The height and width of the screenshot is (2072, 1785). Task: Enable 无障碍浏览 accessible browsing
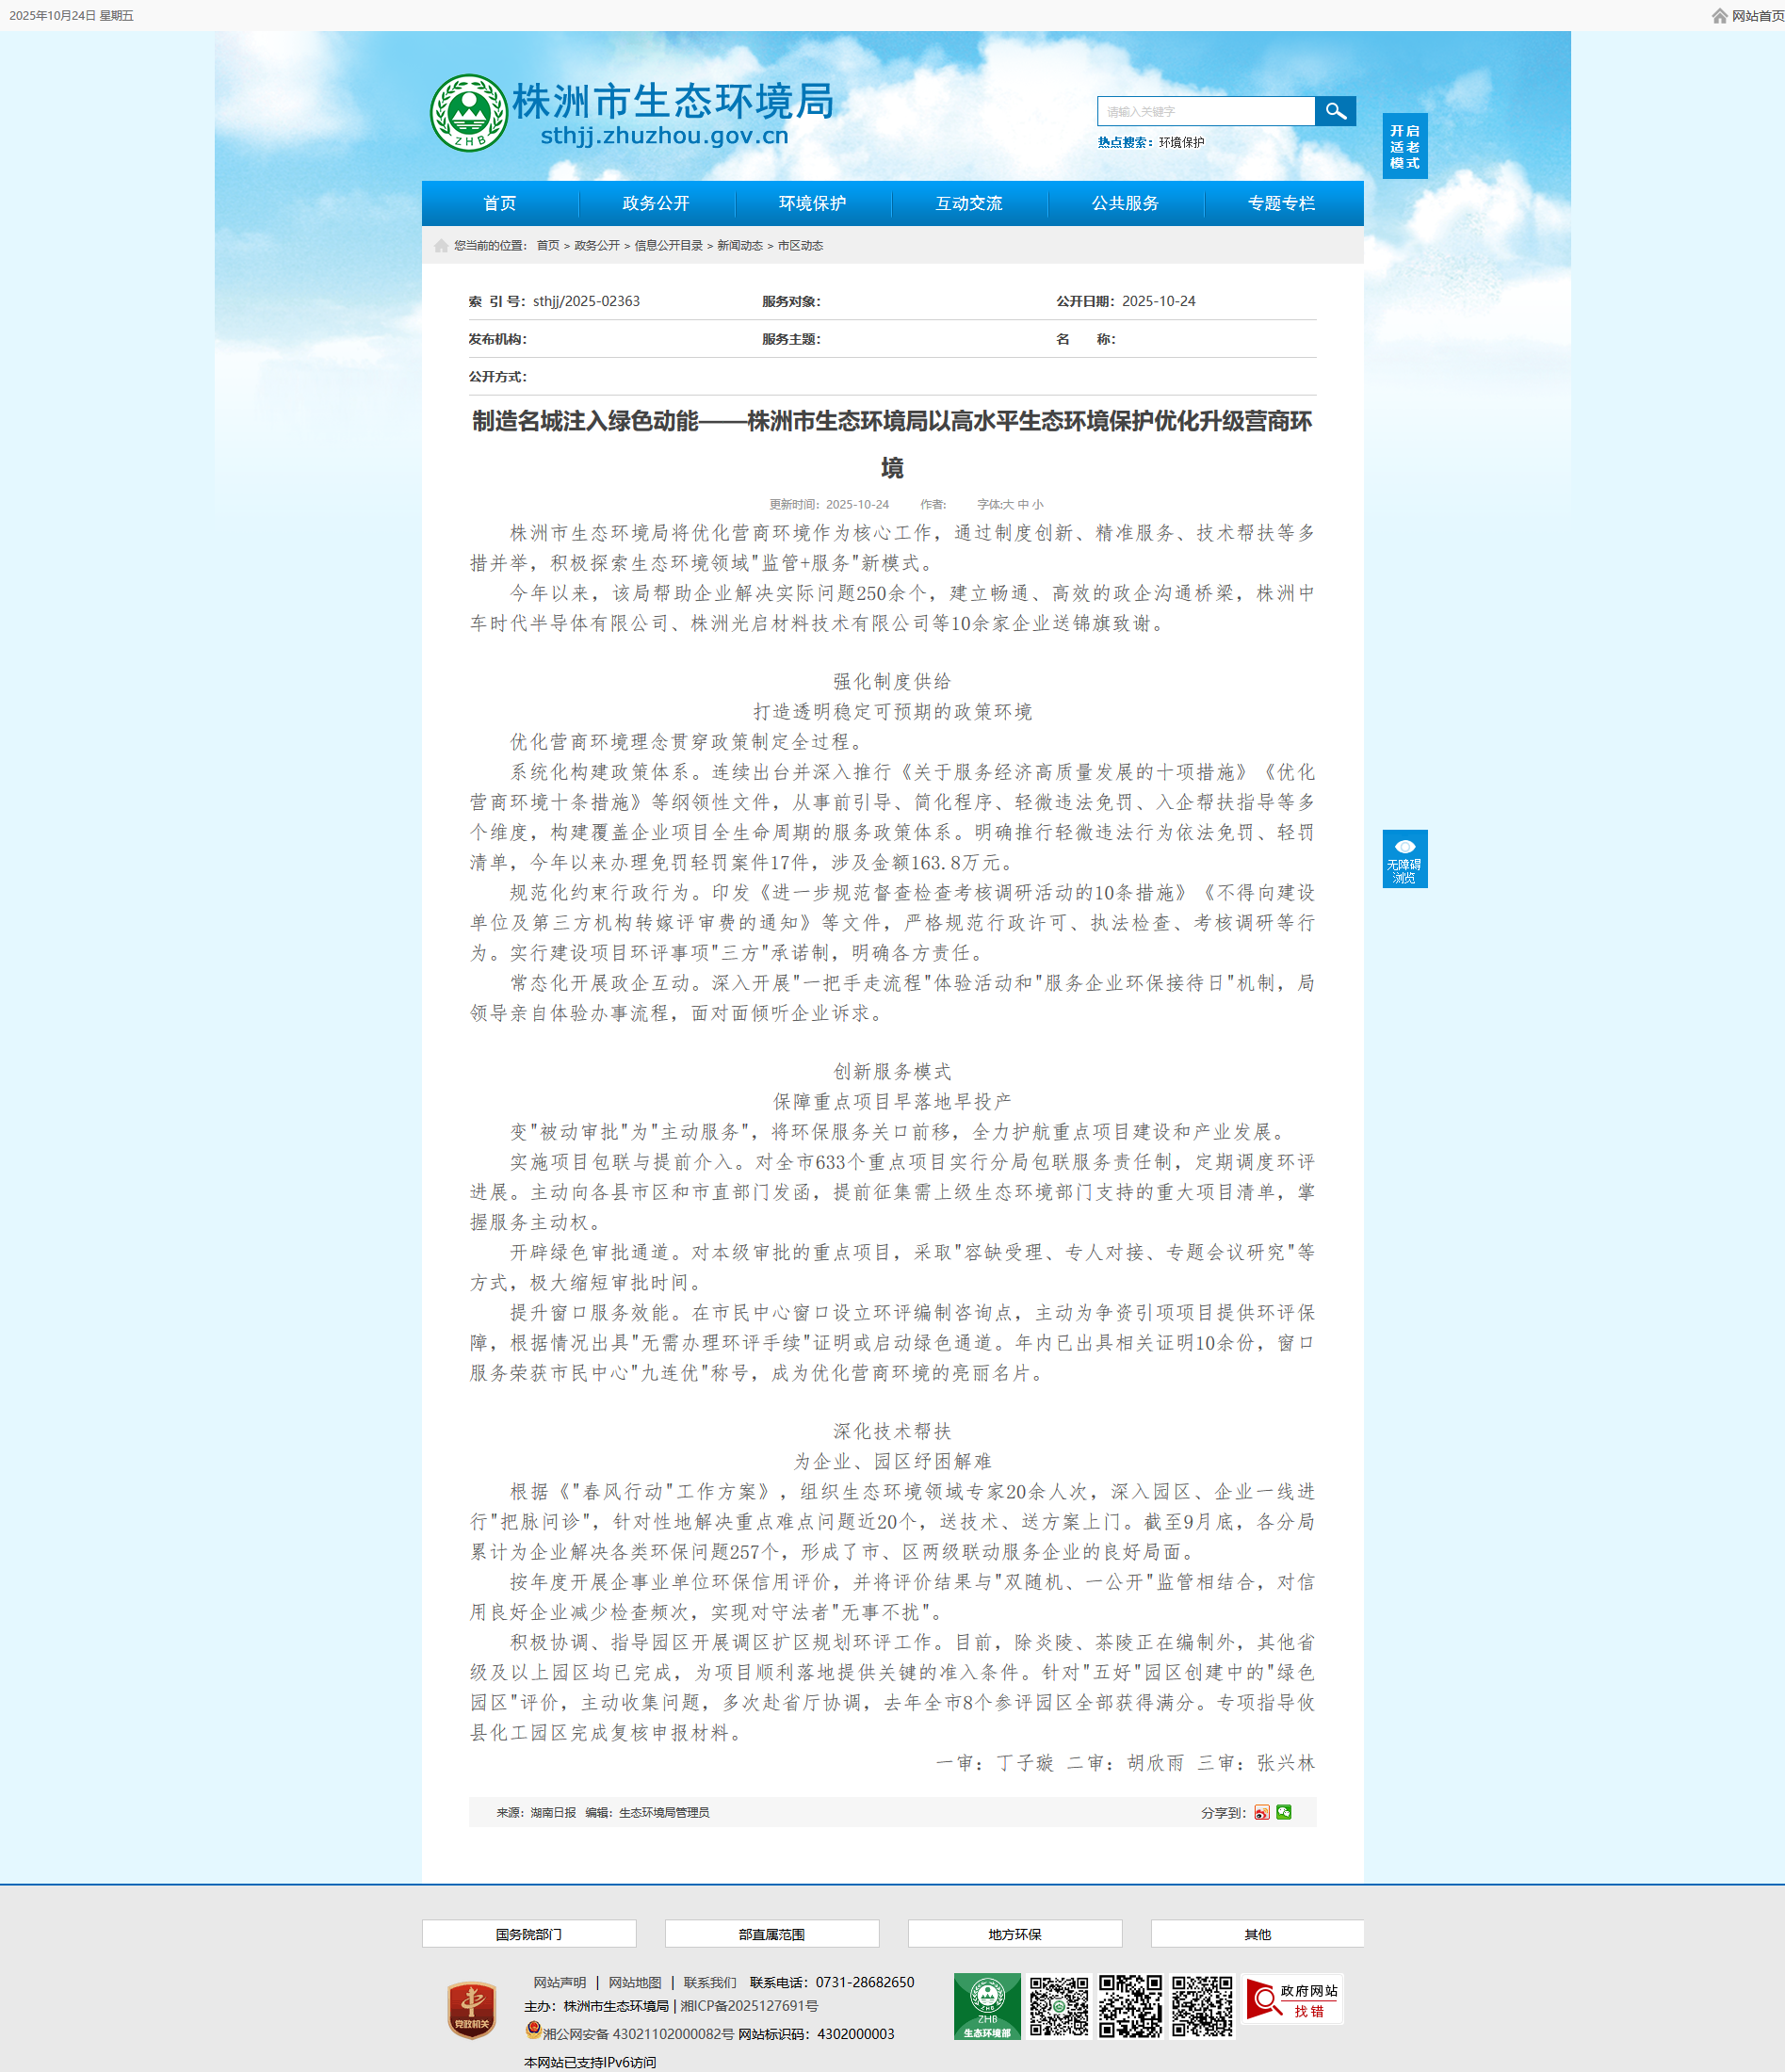1404,858
